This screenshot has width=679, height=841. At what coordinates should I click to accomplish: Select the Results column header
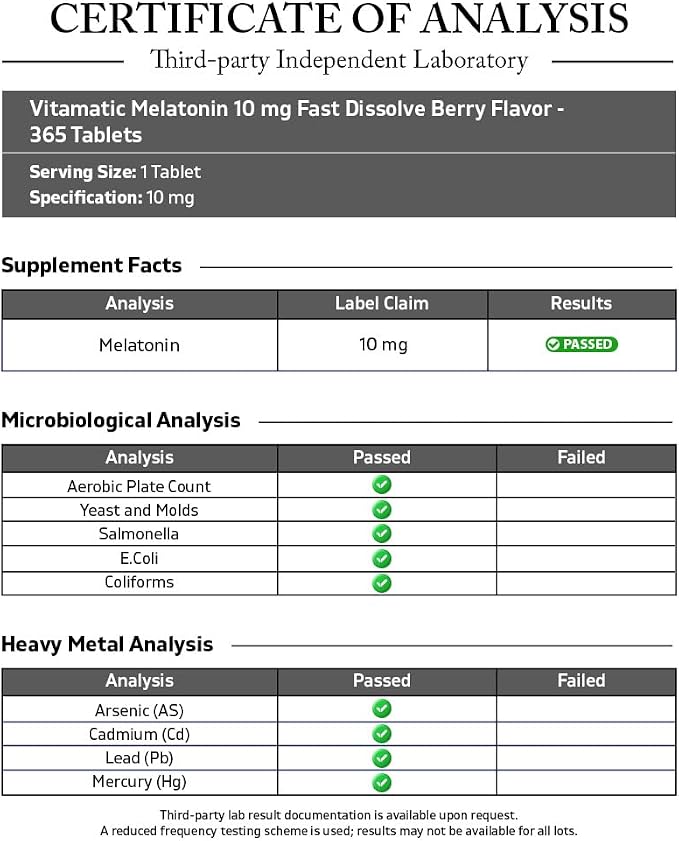(x=581, y=304)
